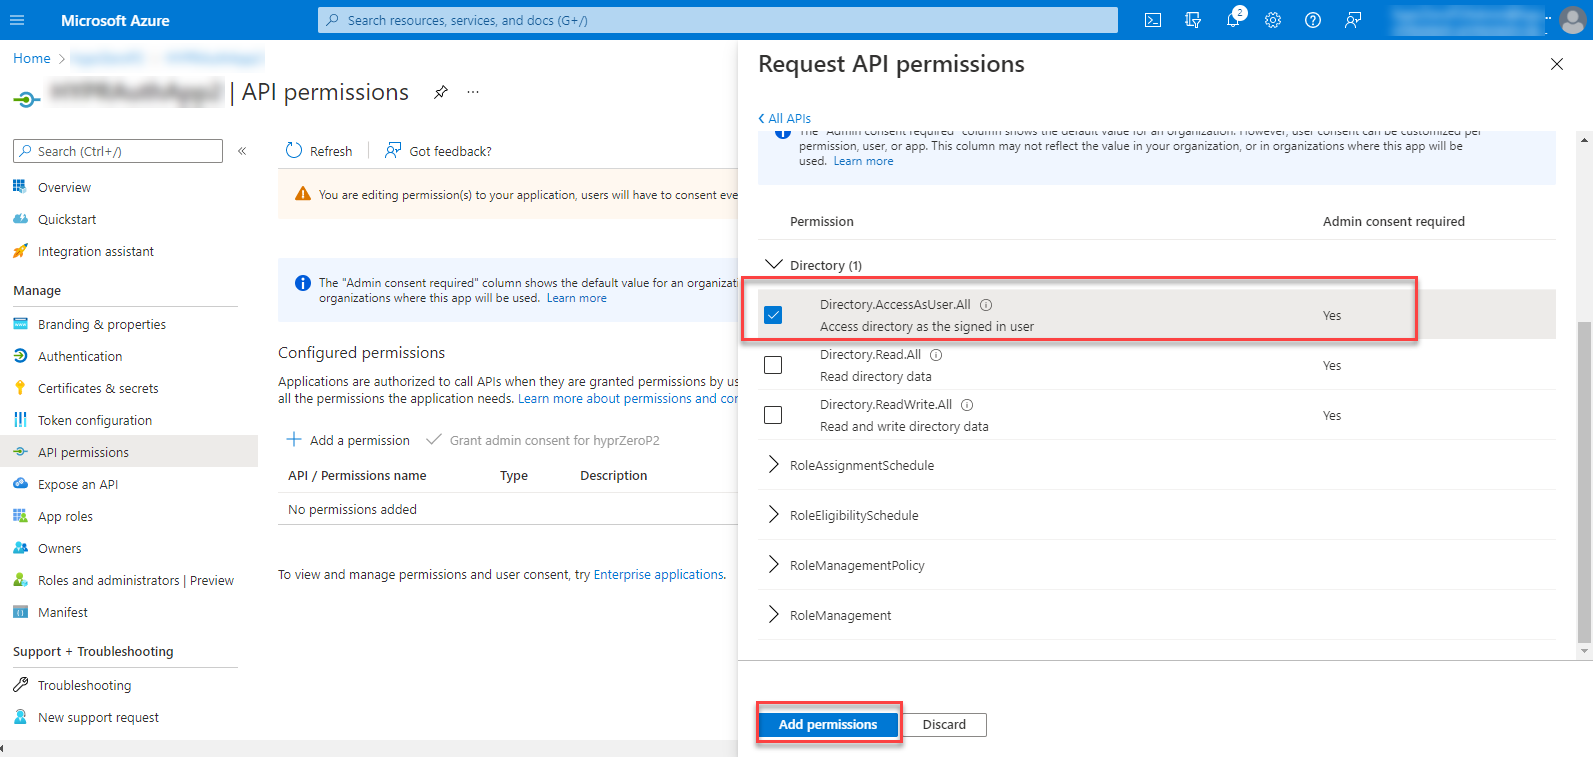Click the plus icon for Add a permission
The height and width of the screenshot is (757, 1593).
[x=294, y=440]
